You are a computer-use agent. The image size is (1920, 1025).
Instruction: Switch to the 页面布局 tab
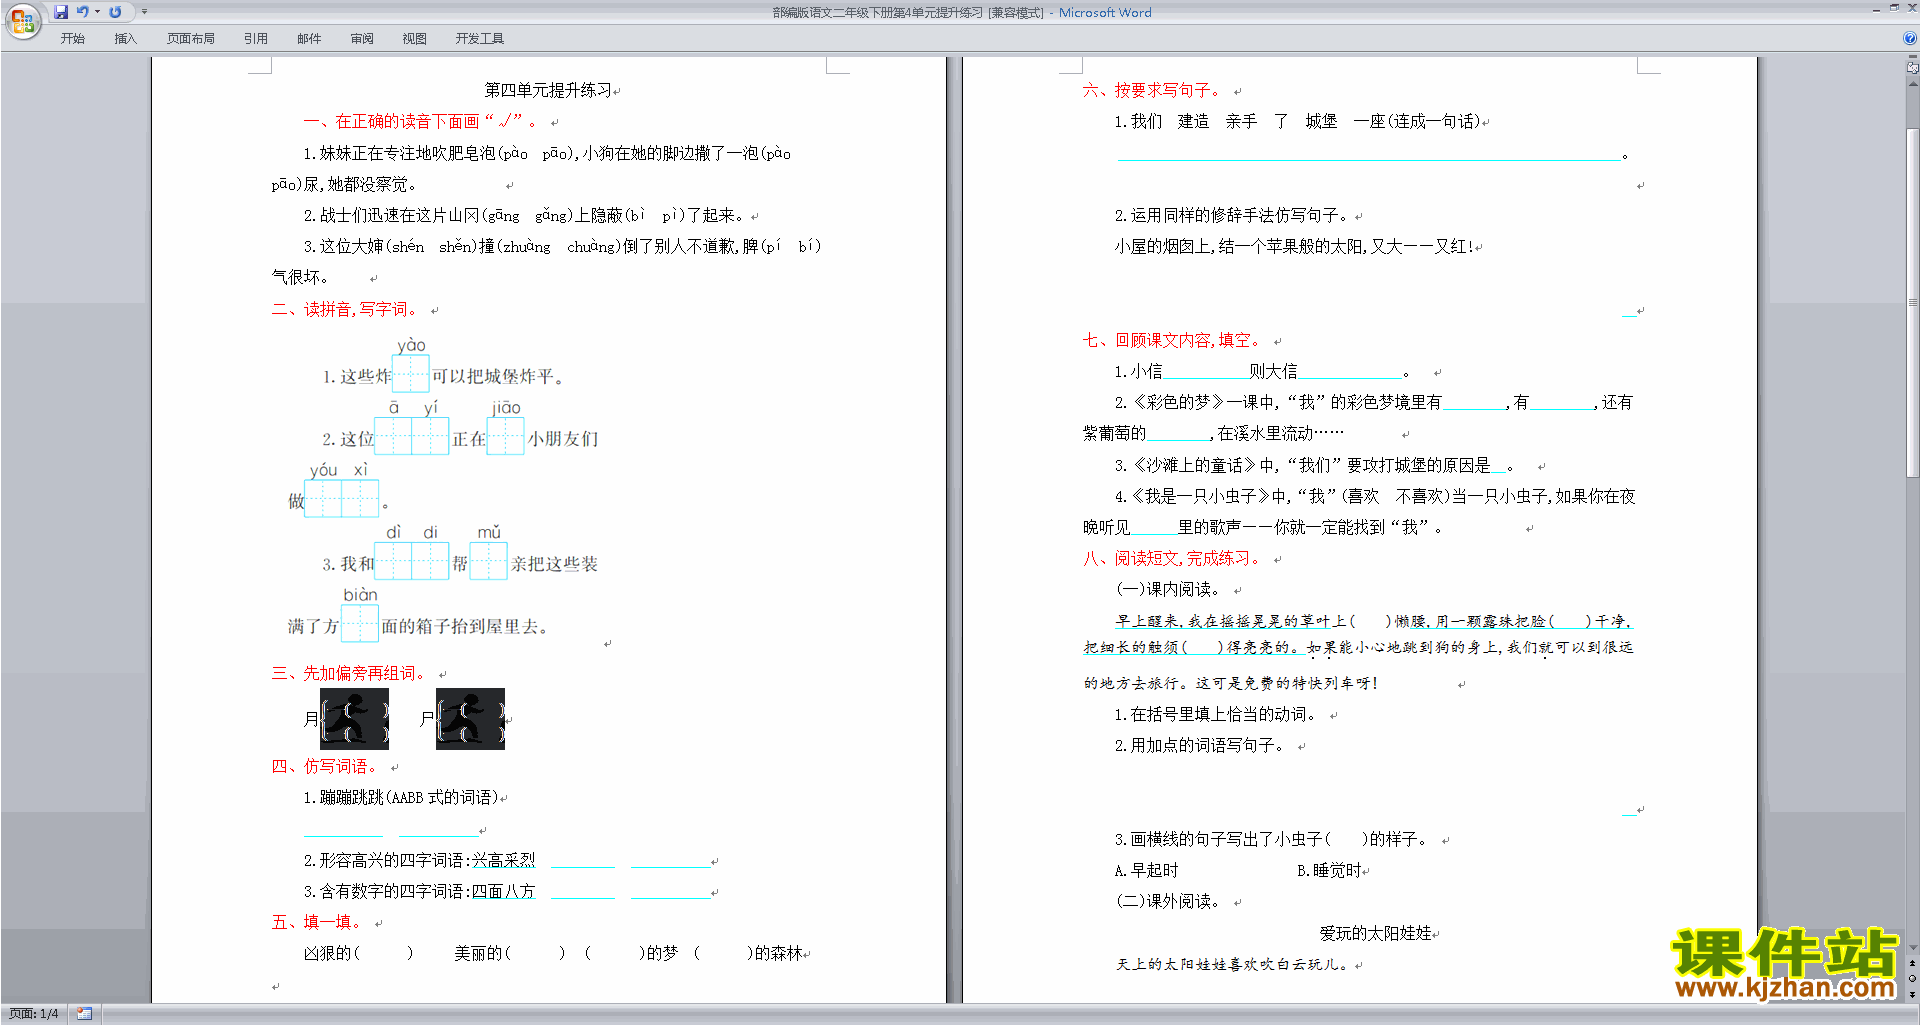pyautogui.click(x=191, y=39)
